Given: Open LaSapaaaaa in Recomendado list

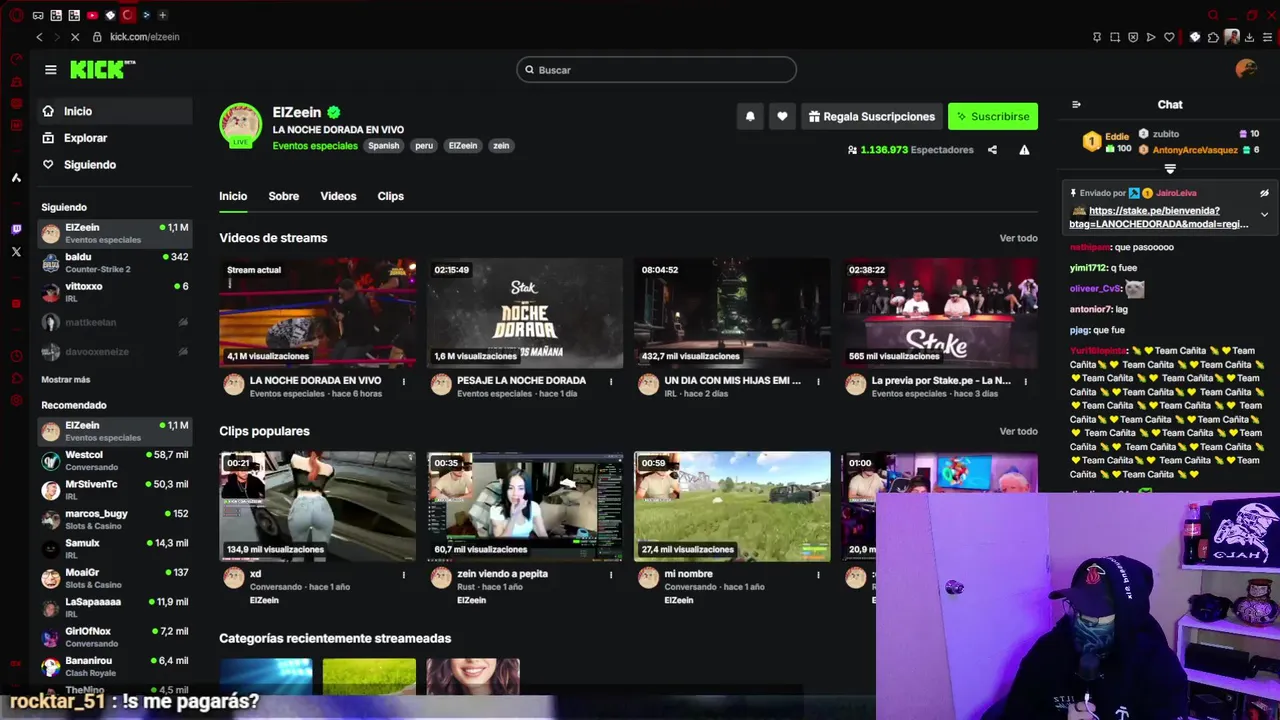Looking at the screenshot, I should [x=115, y=607].
